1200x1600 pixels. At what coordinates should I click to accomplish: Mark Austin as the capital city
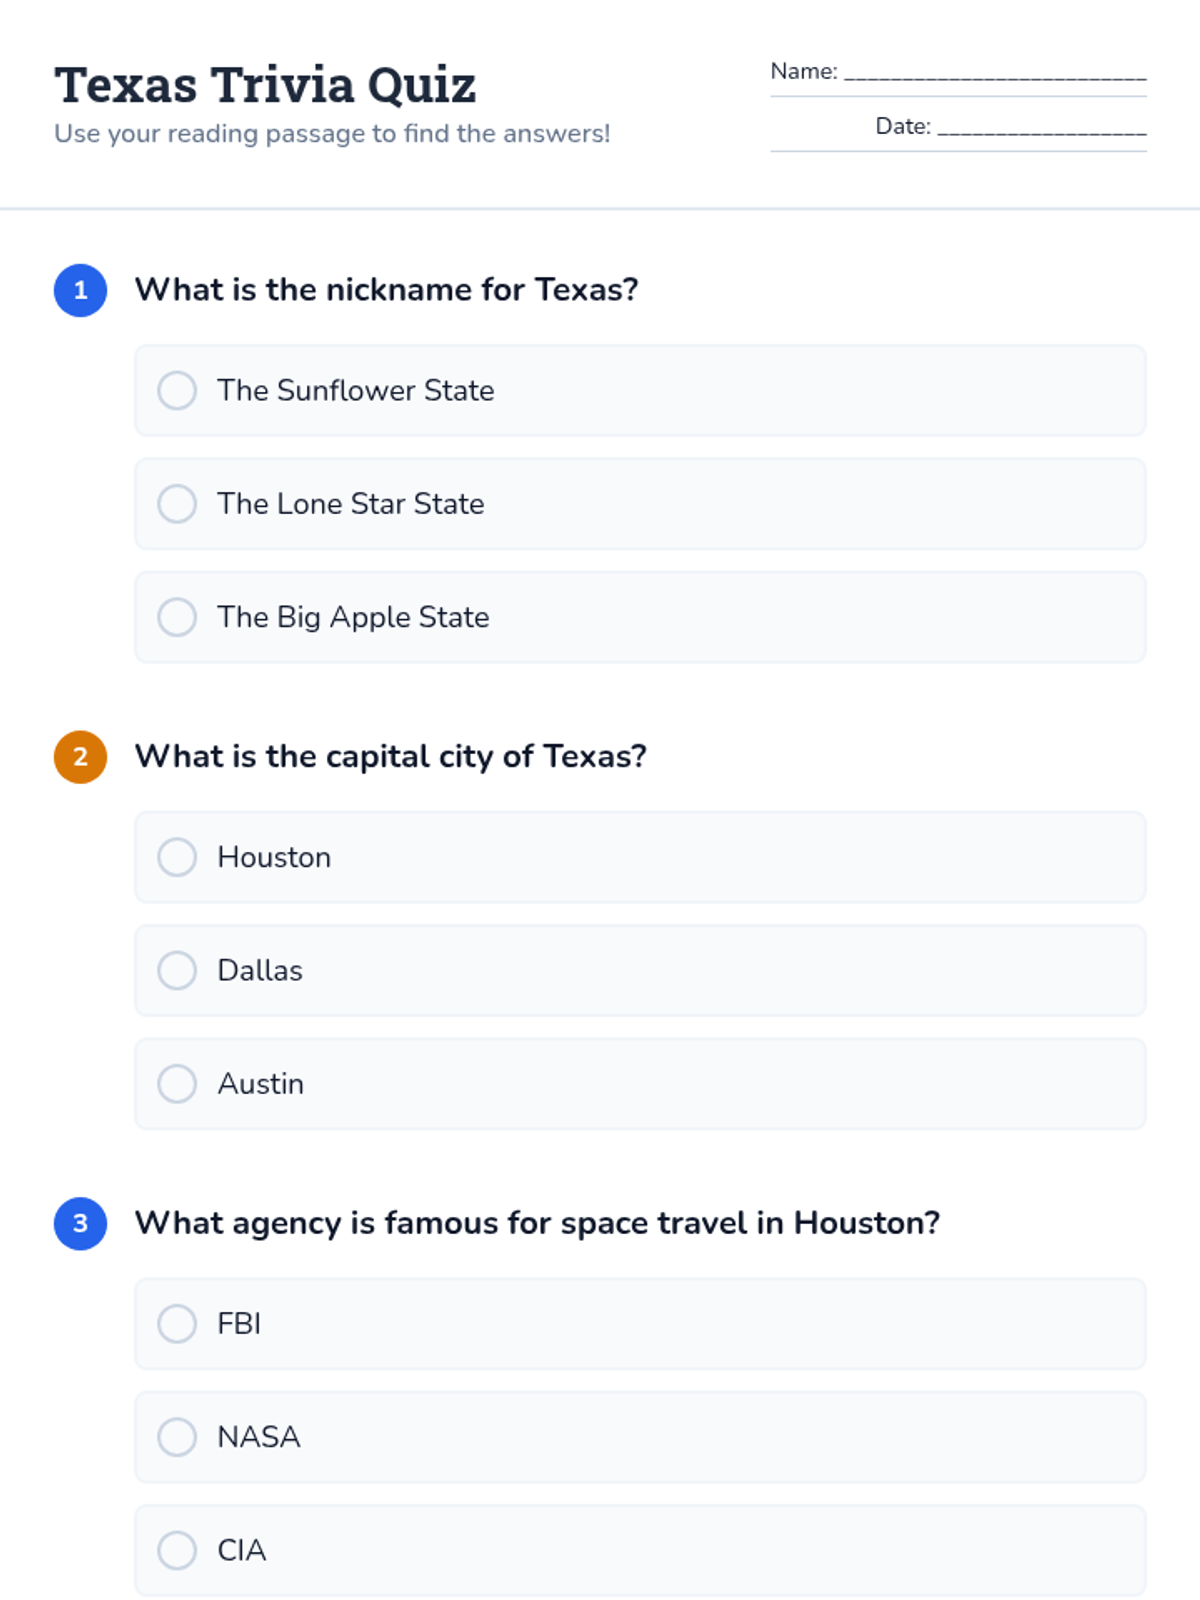(x=177, y=1084)
